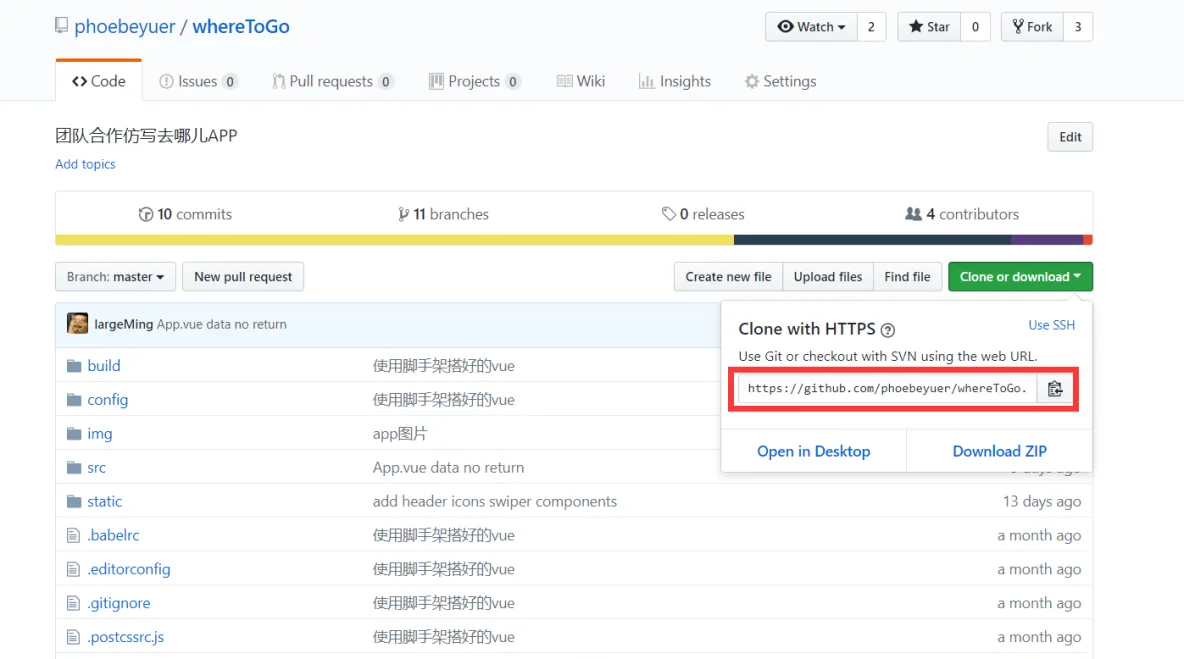This screenshot has height=659, width=1184.
Task: Open the .babelrc file
Action: click(x=113, y=535)
